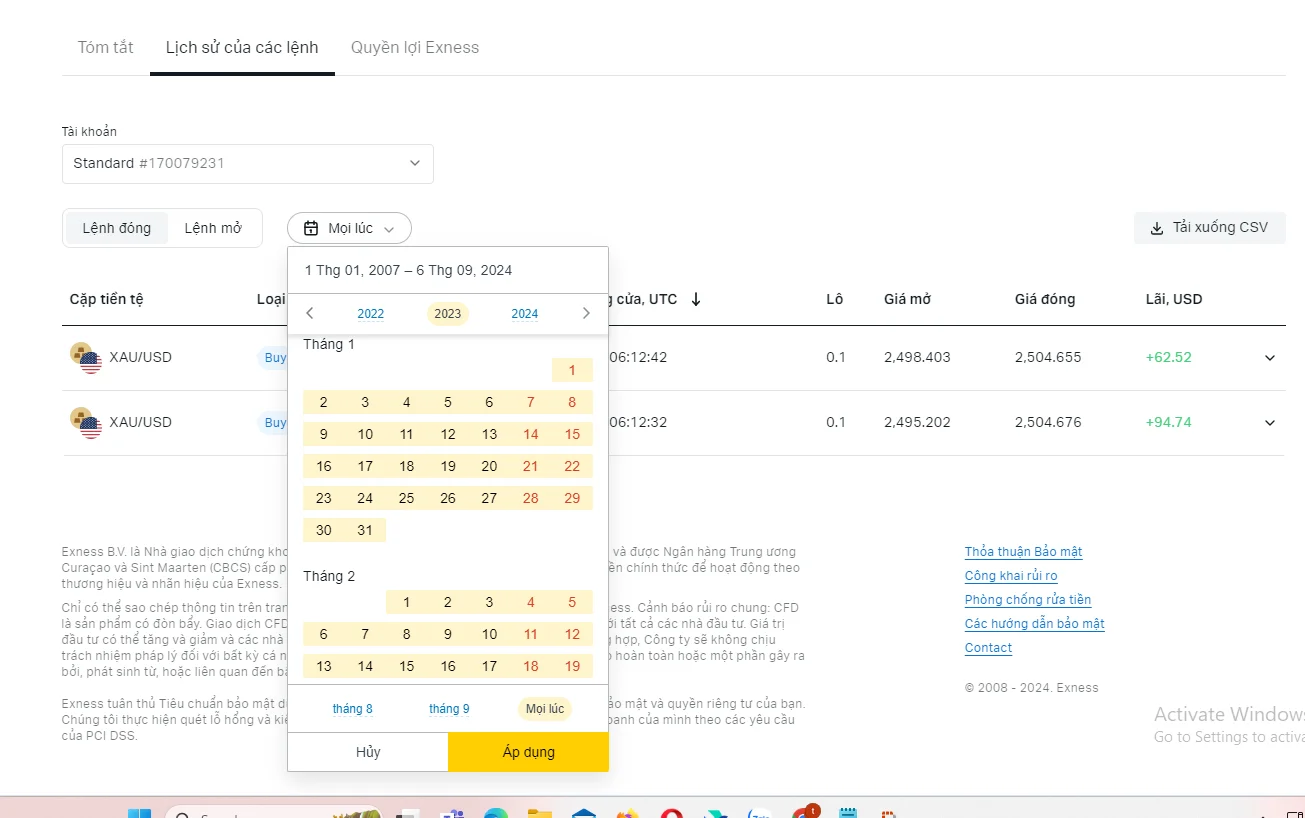Expand the first XAU/USD order row details
The image size is (1305, 818).
[1270, 358]
